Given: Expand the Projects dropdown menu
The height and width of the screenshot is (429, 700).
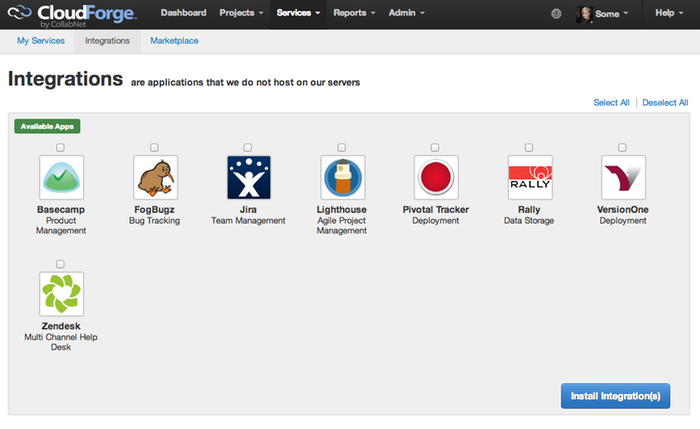Looking at the screenshot, I should coord(242,13).
